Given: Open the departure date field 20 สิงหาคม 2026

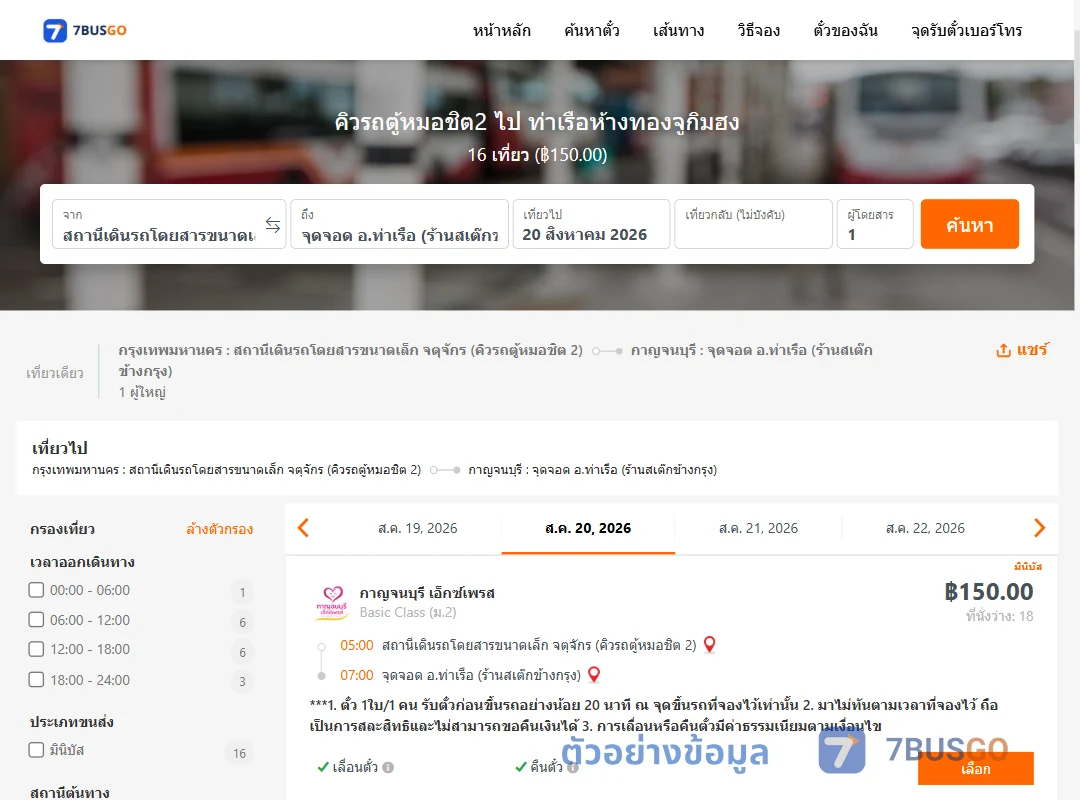Looking at the screenshot, I should [x=592, y=224].
